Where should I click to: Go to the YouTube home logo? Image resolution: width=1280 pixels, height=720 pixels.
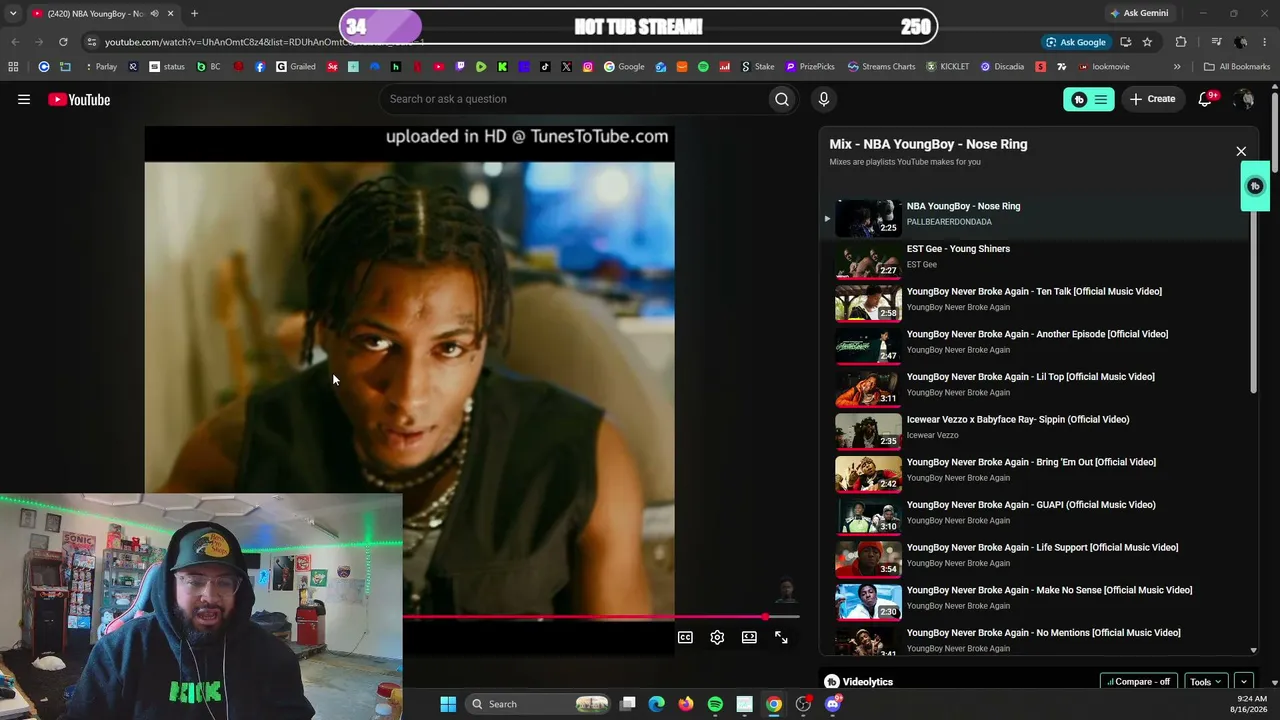coord(79,99)
